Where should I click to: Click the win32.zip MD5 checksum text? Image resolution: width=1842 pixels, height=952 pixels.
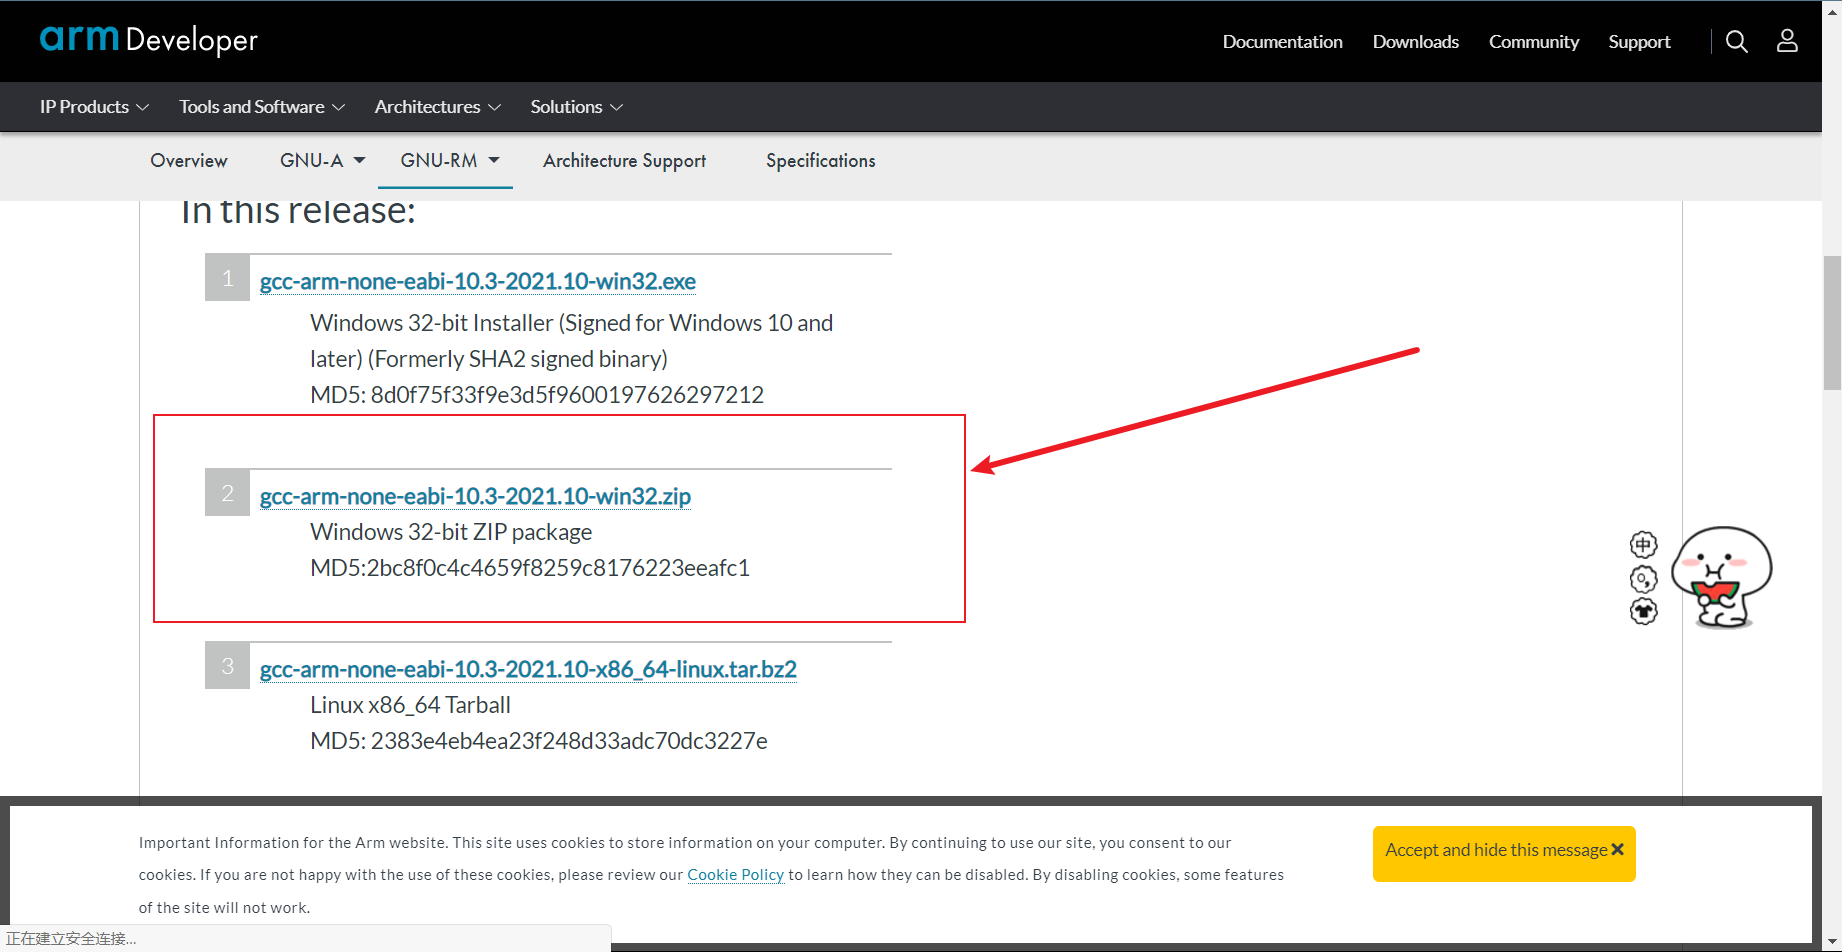pos(530,568)
